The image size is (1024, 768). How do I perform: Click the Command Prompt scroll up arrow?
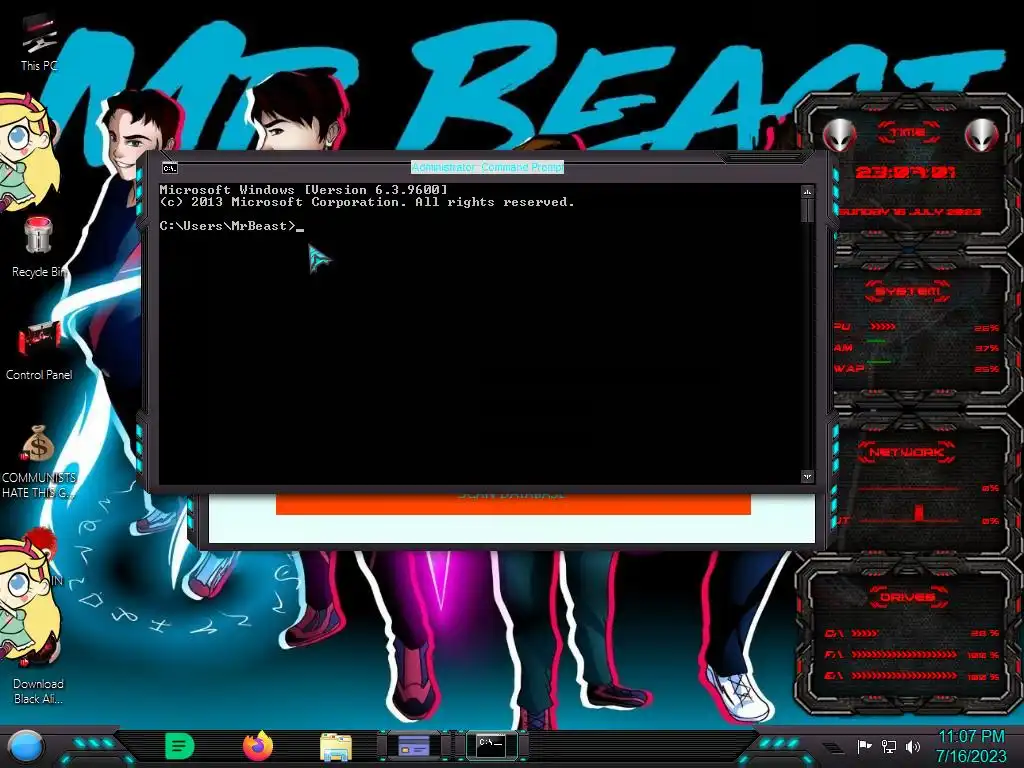pos(807,192)
